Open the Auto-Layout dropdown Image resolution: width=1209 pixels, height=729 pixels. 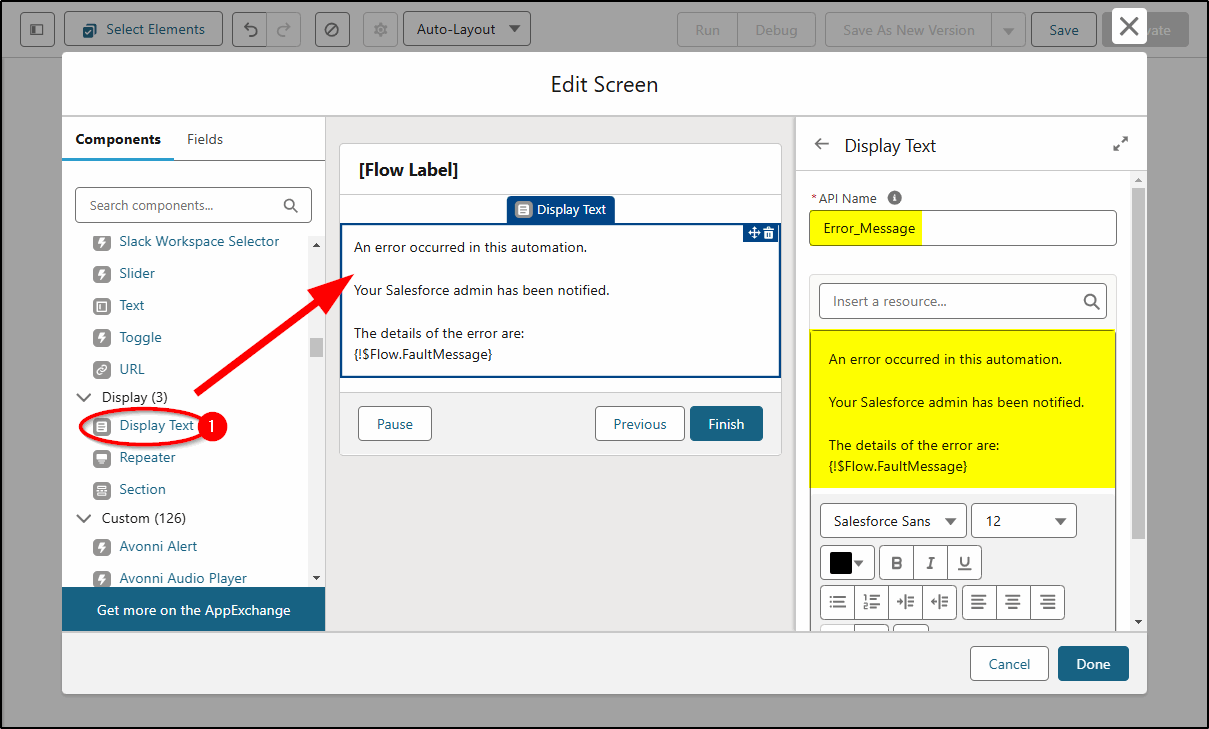[x=466, y=29]
